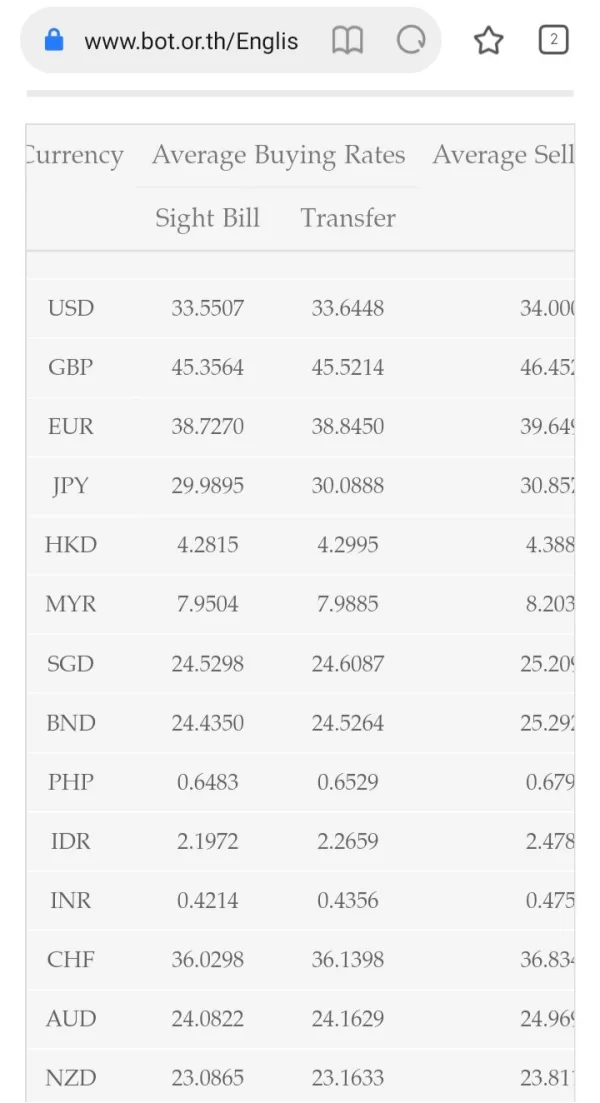Tap the GBP currency code

click(x=70, y=367)
